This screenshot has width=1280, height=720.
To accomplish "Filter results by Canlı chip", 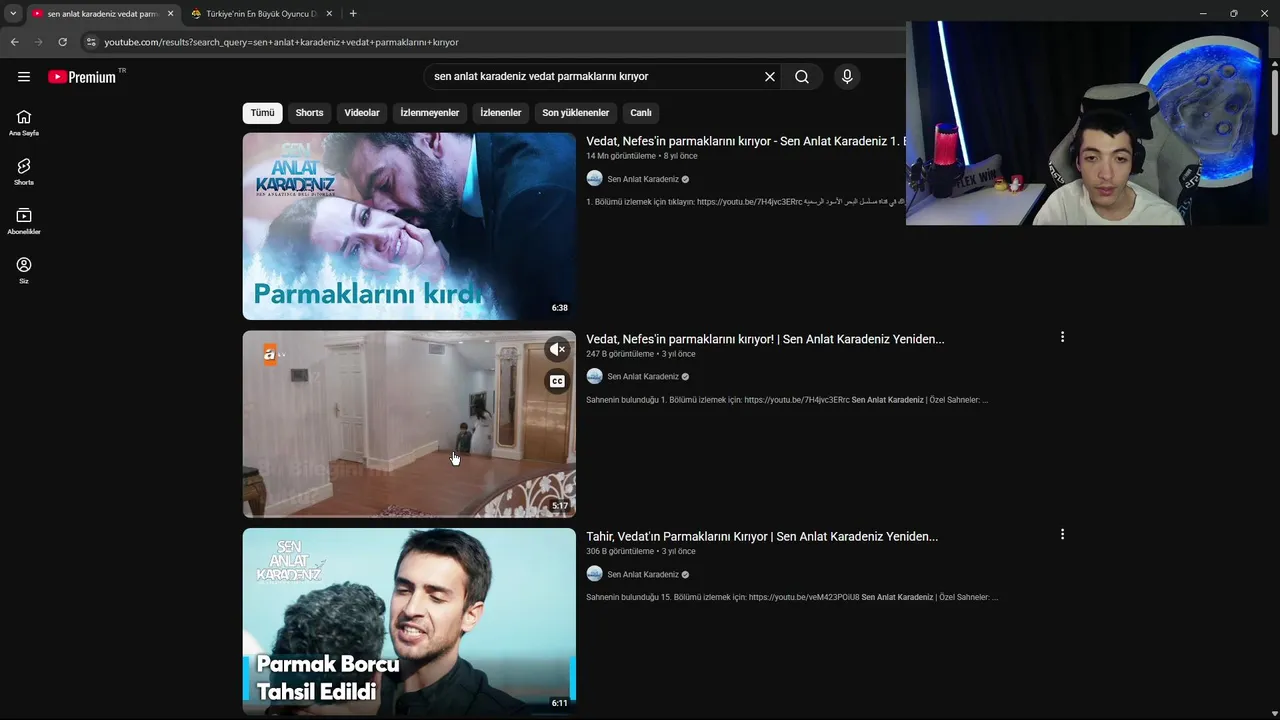I will (x=641, y=113).
